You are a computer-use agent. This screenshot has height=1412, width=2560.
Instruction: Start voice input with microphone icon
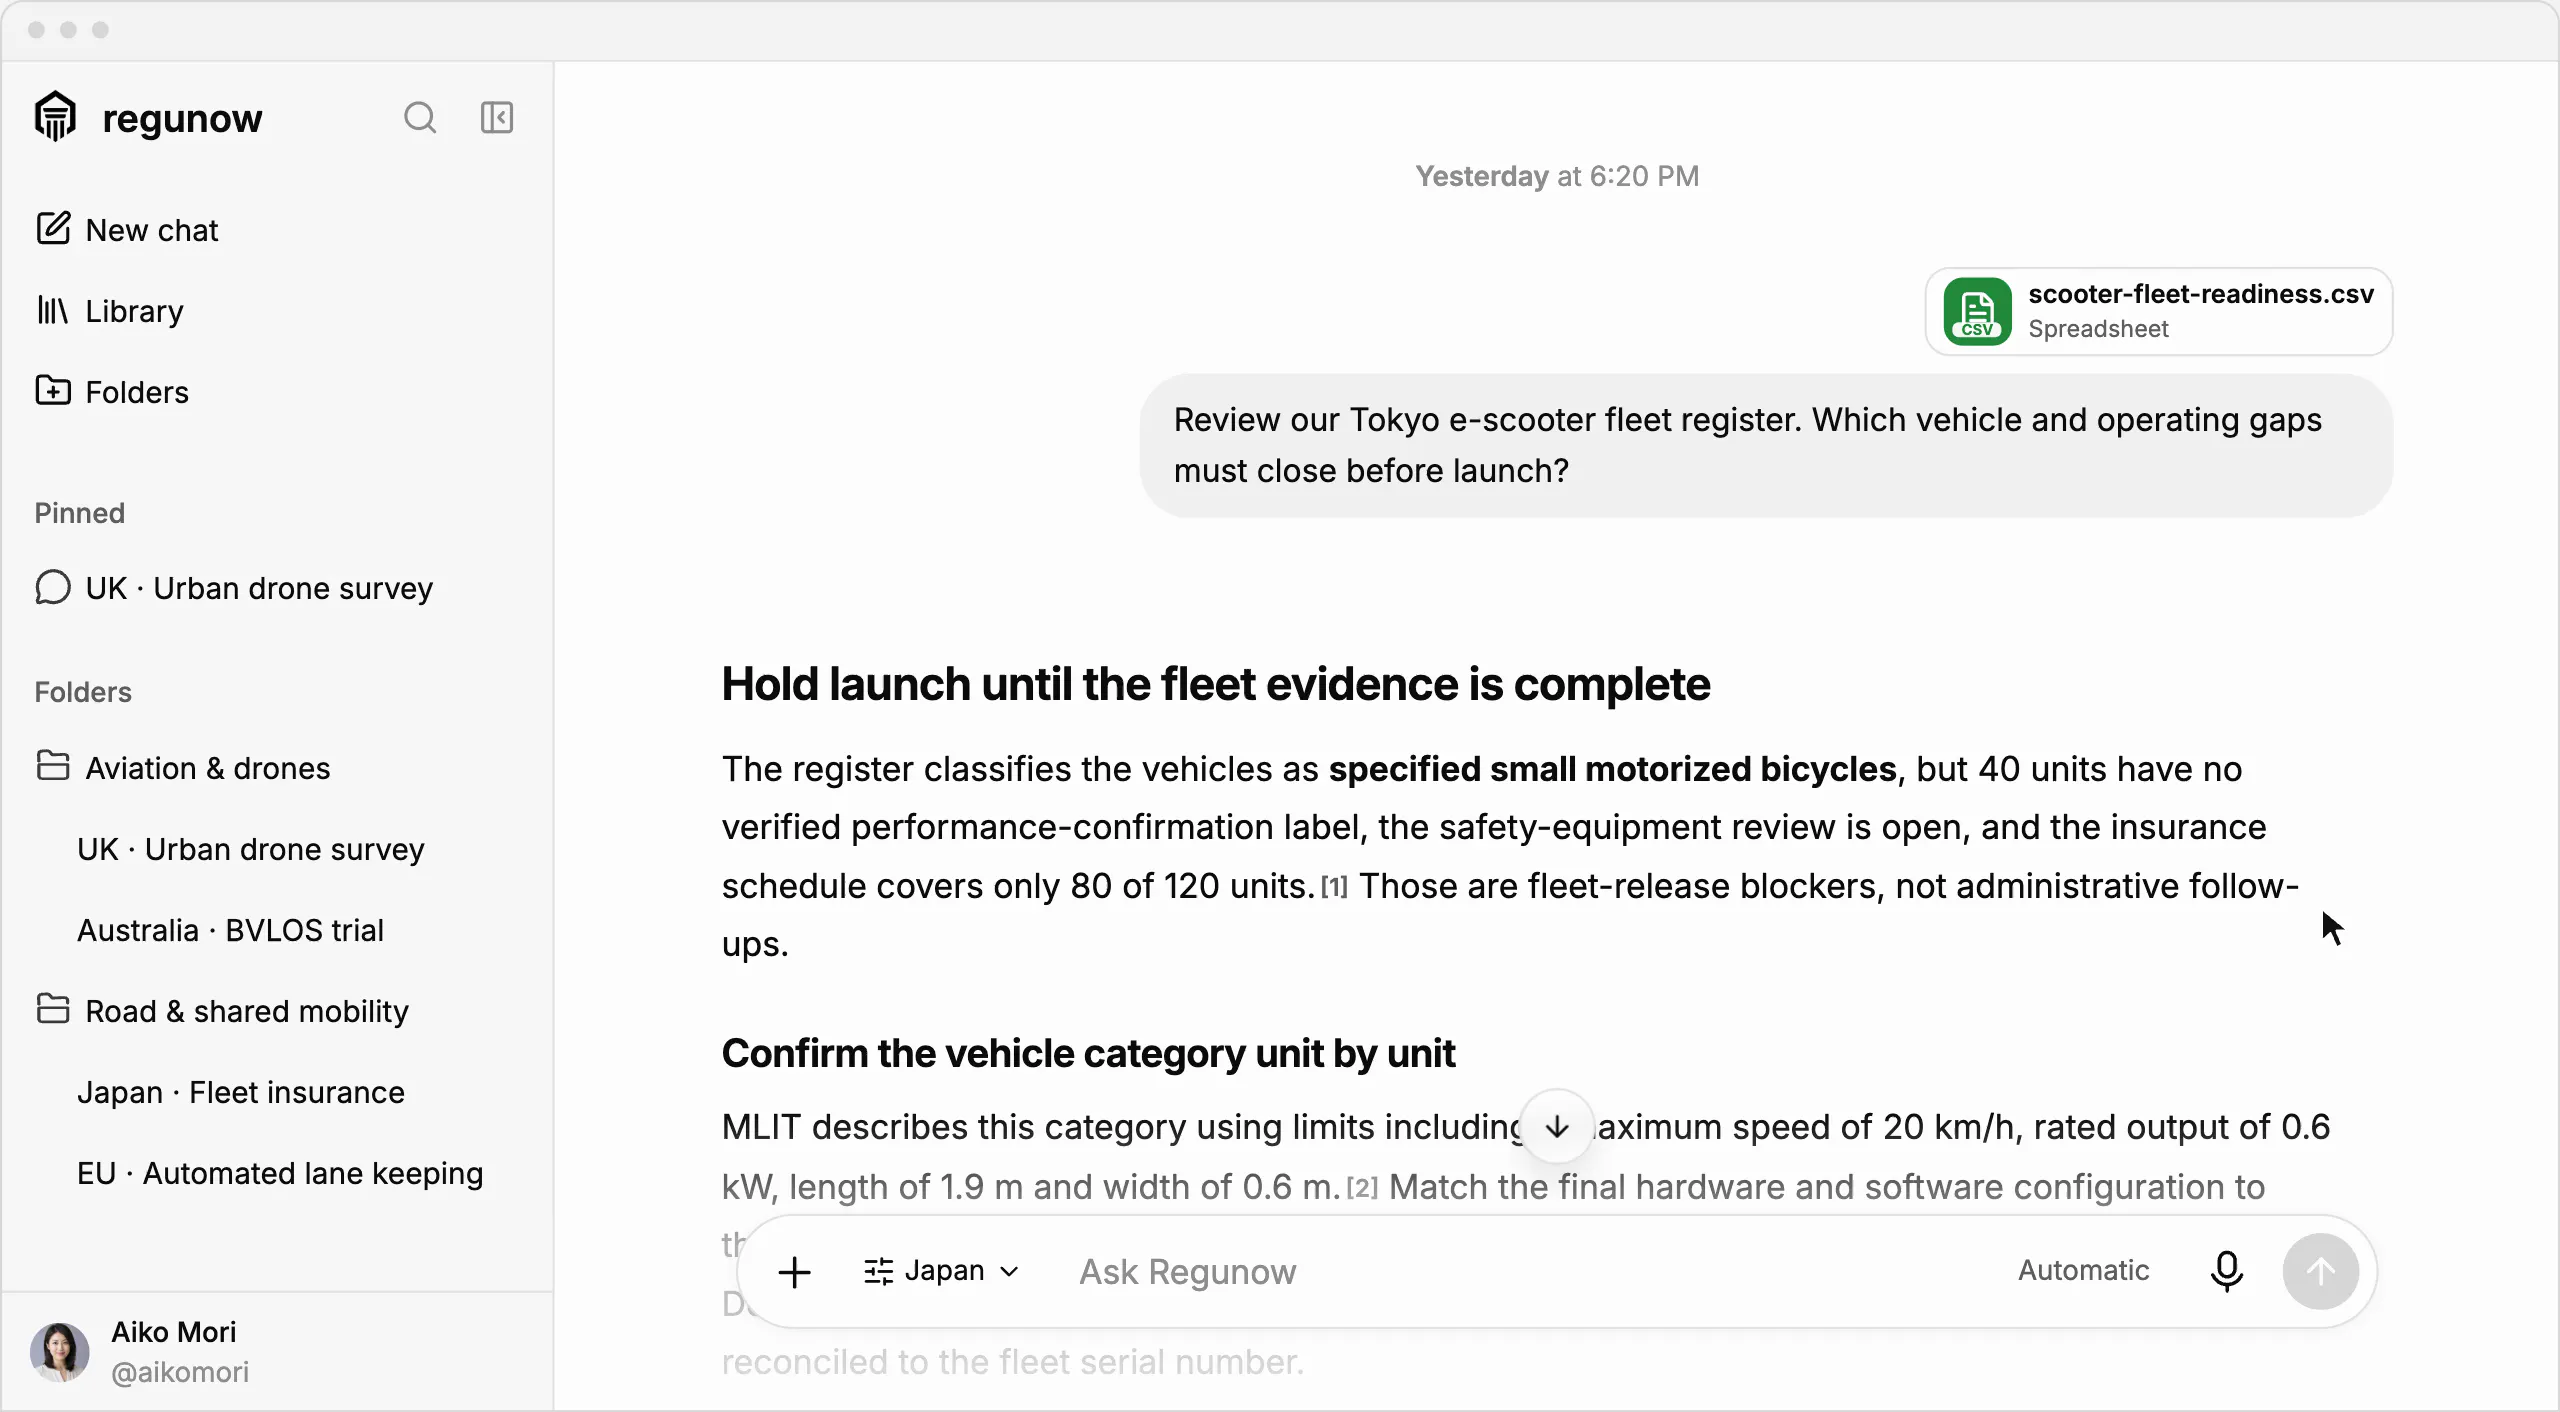2227,1272
